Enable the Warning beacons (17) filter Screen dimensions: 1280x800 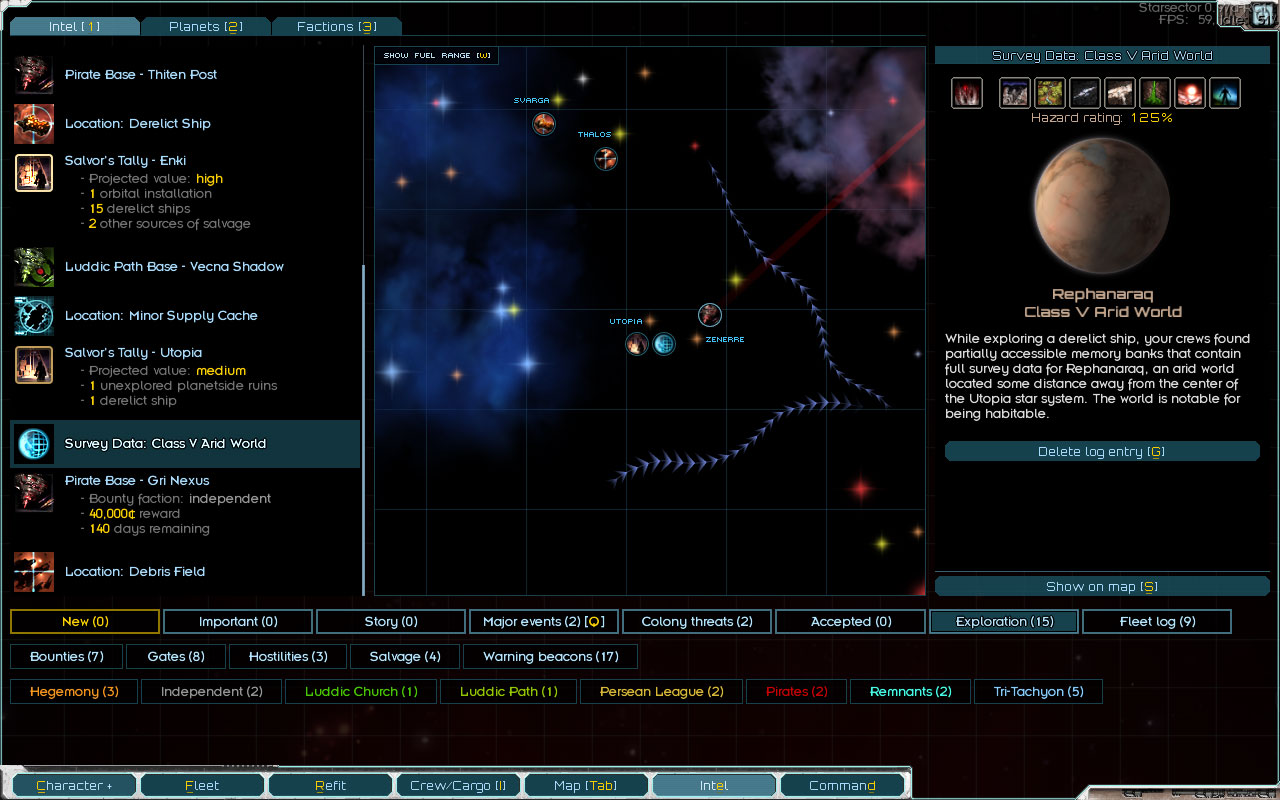pos(551,657)
